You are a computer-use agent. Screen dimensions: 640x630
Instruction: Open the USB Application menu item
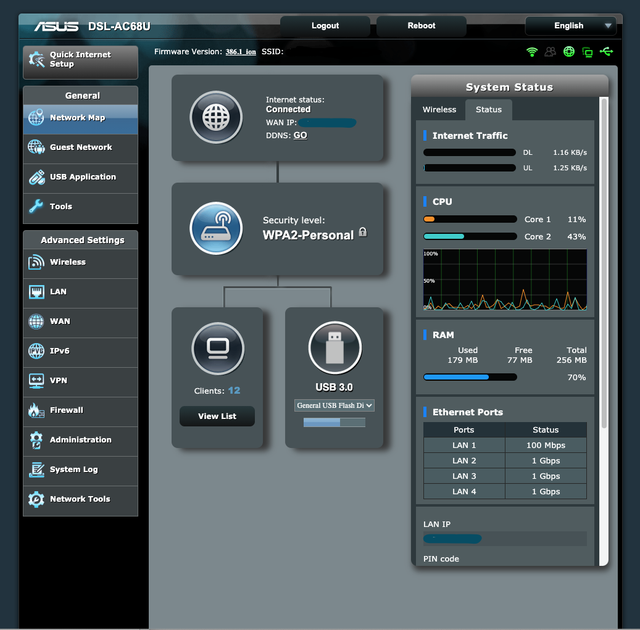click(80, 179)
